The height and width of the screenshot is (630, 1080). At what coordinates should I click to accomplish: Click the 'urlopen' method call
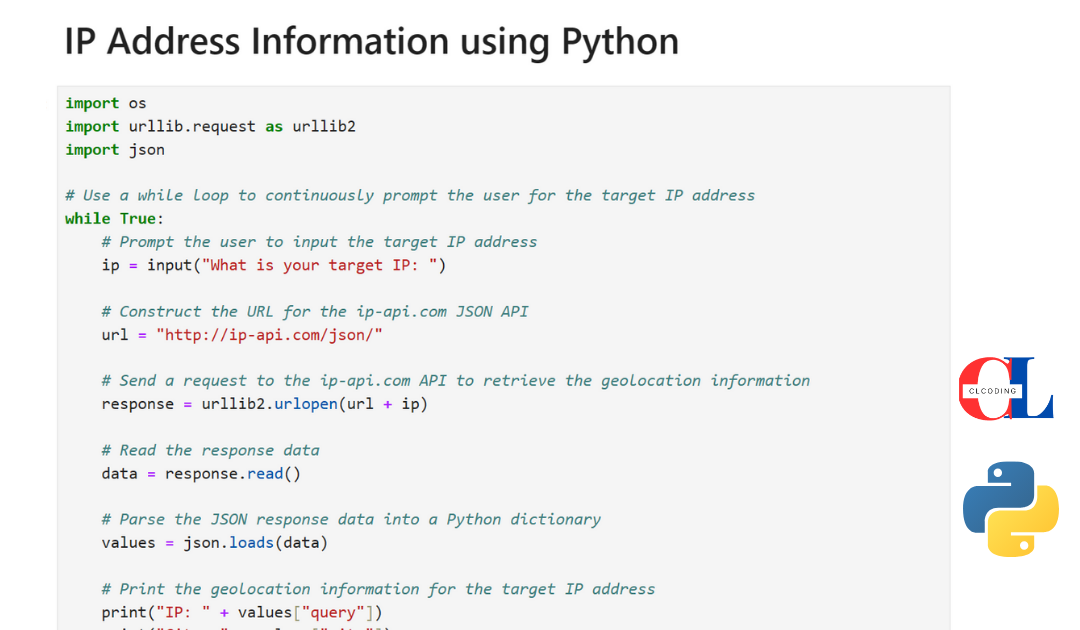[x=306, y=405]
